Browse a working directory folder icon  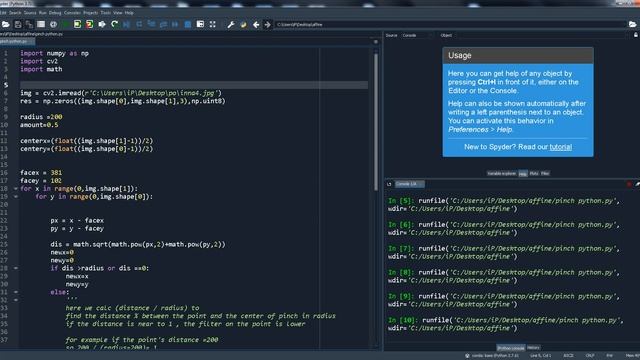(633, 24)
